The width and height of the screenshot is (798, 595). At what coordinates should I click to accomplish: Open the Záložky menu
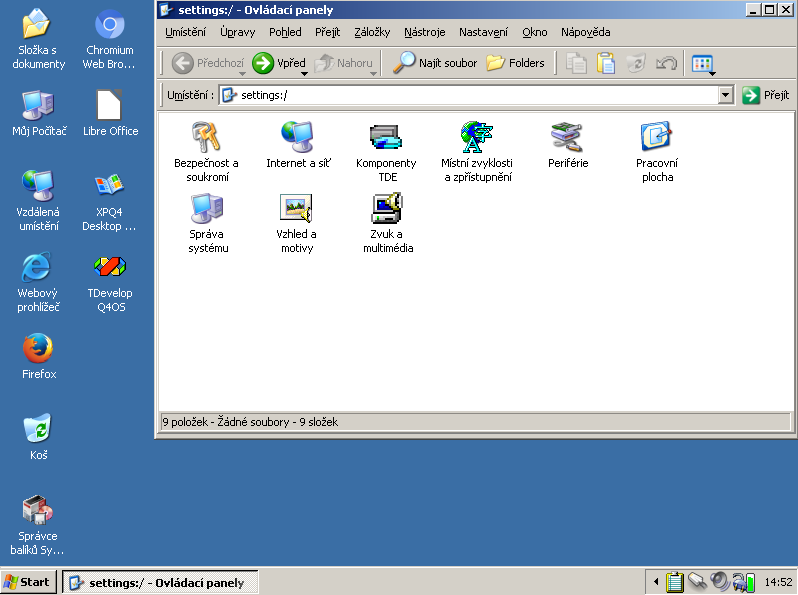coord(372,32)
